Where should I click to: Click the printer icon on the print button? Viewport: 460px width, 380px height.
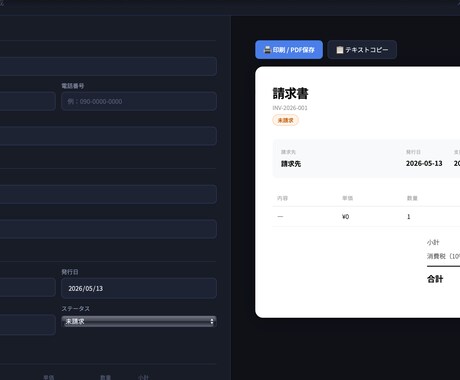267,50
